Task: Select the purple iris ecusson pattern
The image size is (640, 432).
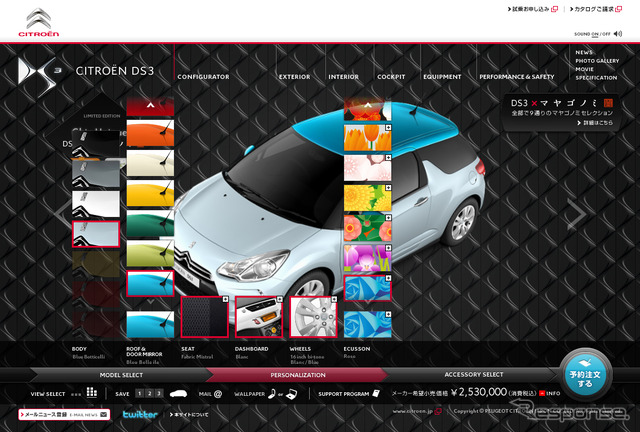Action: (367, 258)
